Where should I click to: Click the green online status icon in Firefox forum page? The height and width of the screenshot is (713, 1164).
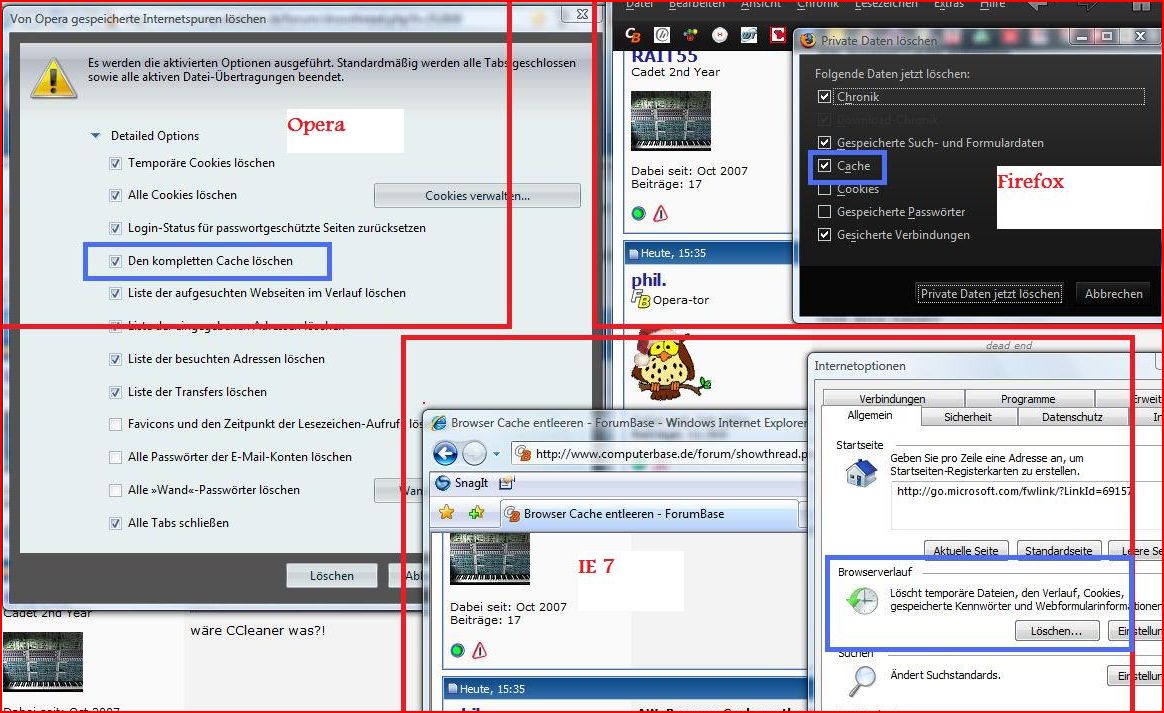pyautogui.click(x=638, y=214)
